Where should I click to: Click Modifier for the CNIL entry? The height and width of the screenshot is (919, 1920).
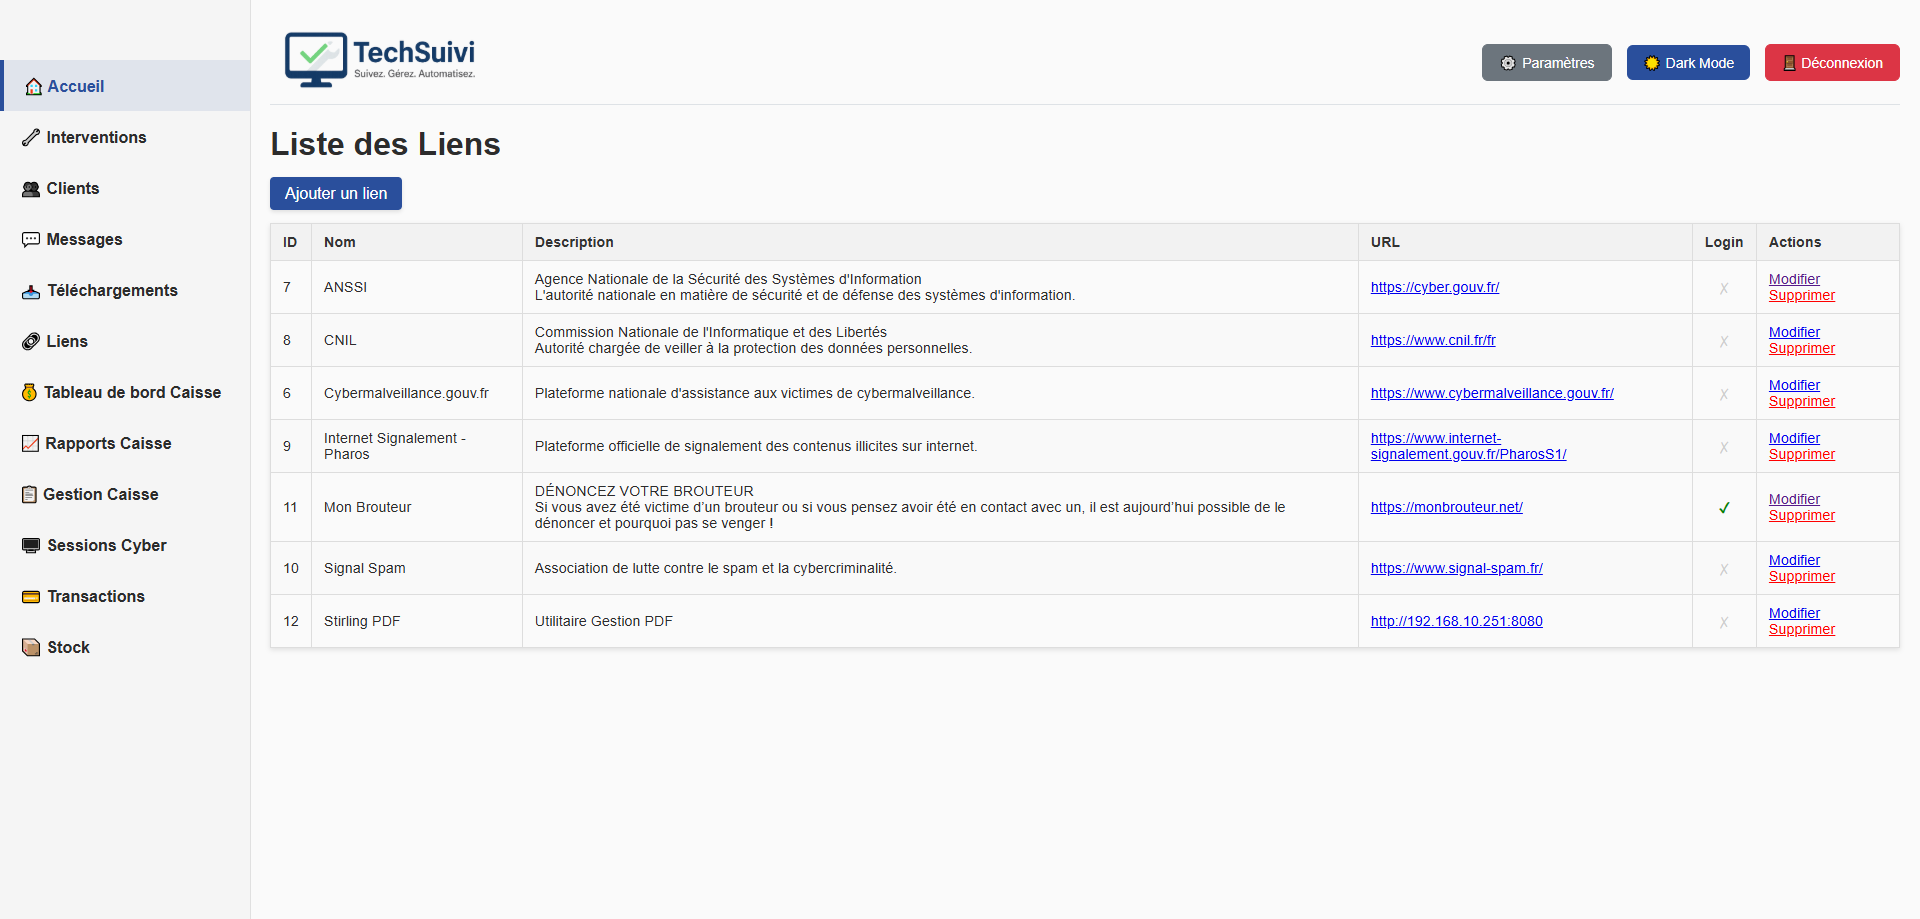[1793, 332]
